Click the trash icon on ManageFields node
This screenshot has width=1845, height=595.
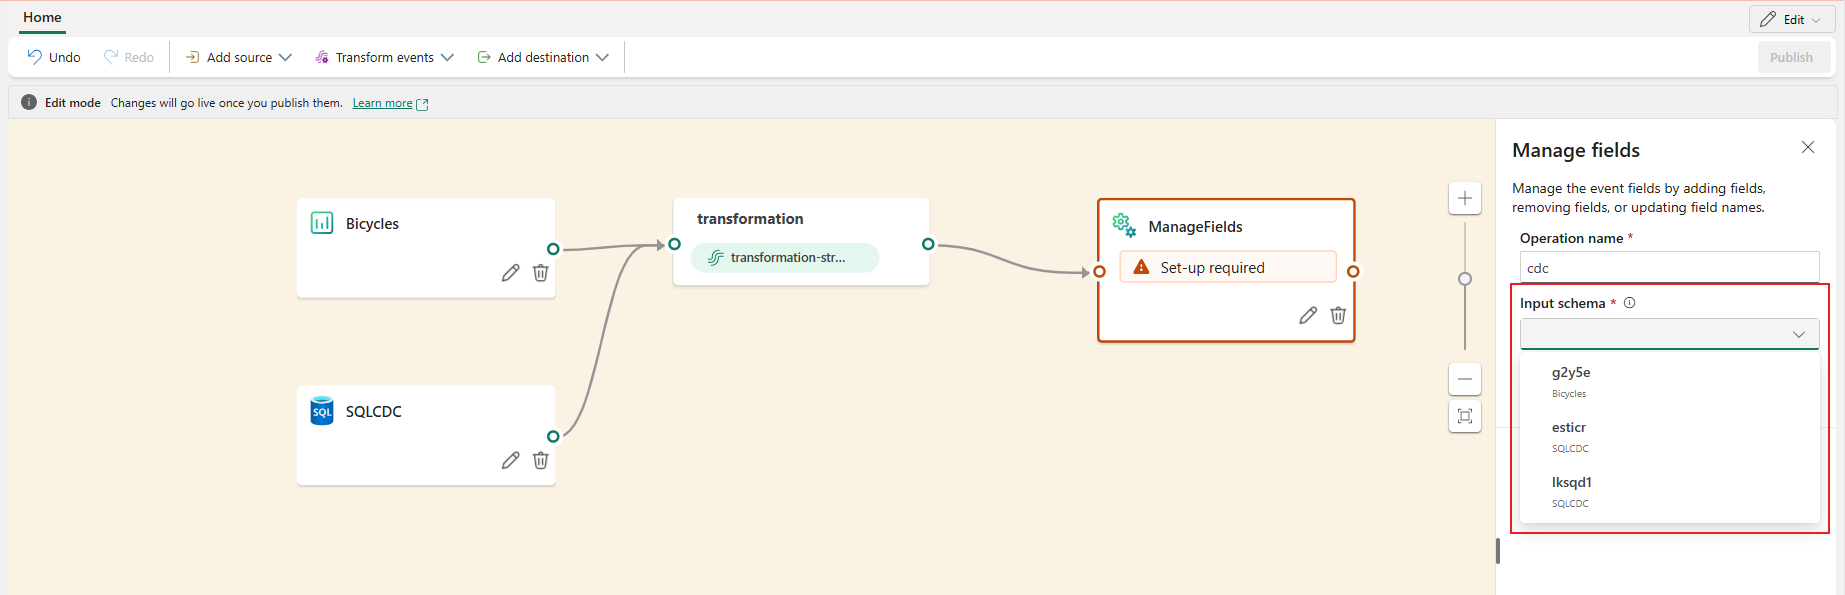[x=1338, y=316]
